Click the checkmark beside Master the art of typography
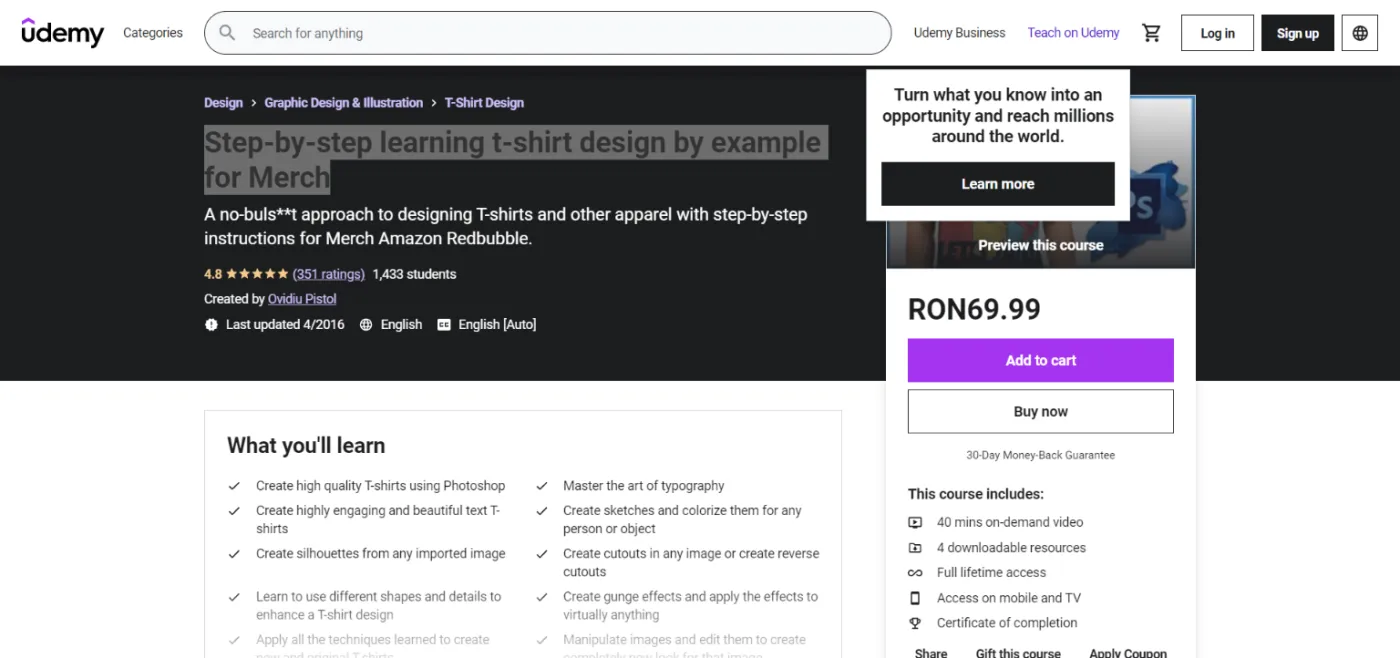The height and width of the screenshot is (658, 1400). point(541,486)
